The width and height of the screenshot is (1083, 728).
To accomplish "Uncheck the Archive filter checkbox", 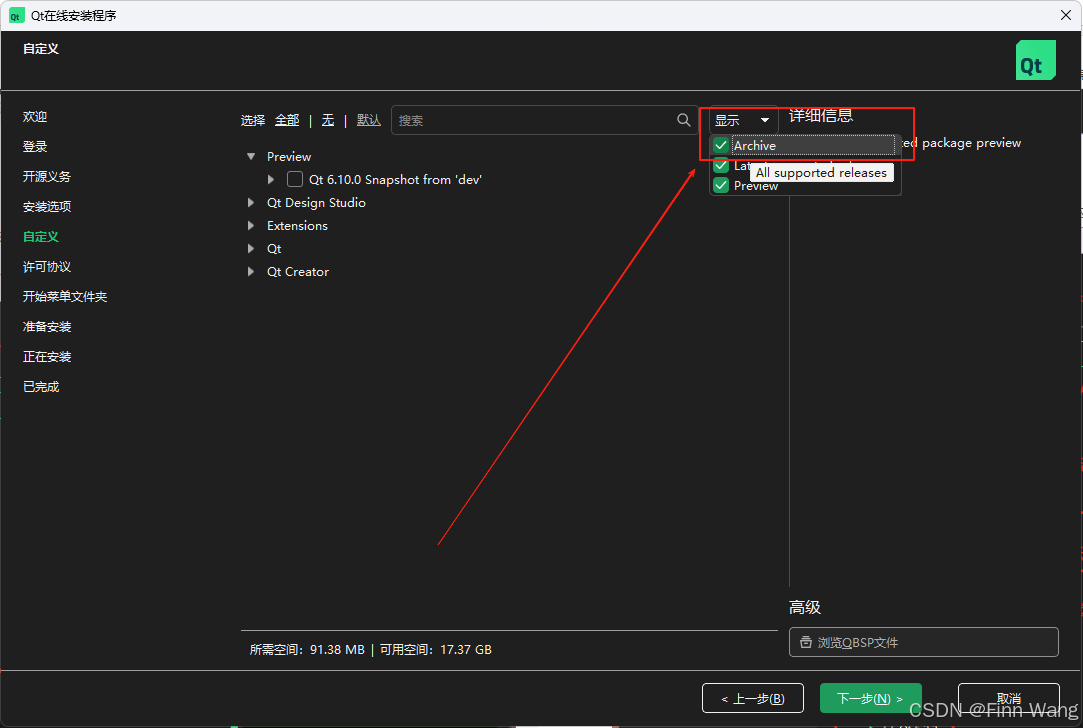I will pyautogui.click(x=721, y=146).
